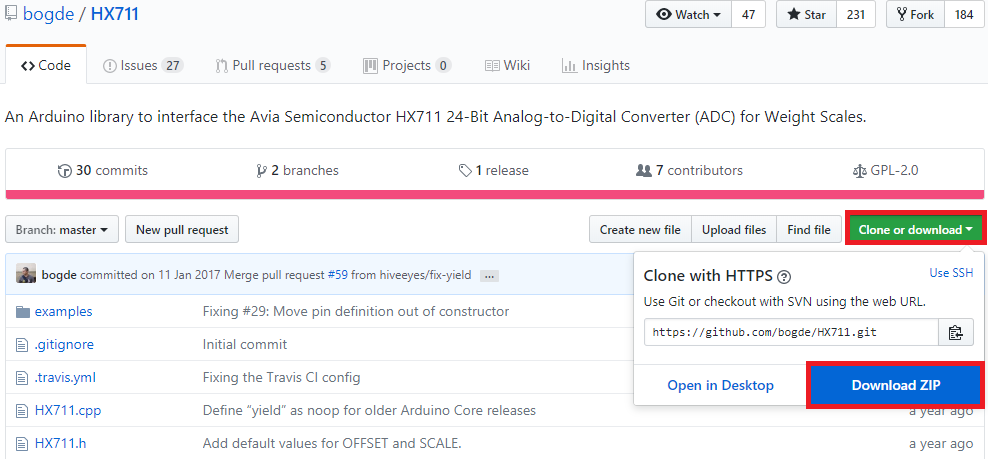Click the examples folder icon

tap(23, 312)
